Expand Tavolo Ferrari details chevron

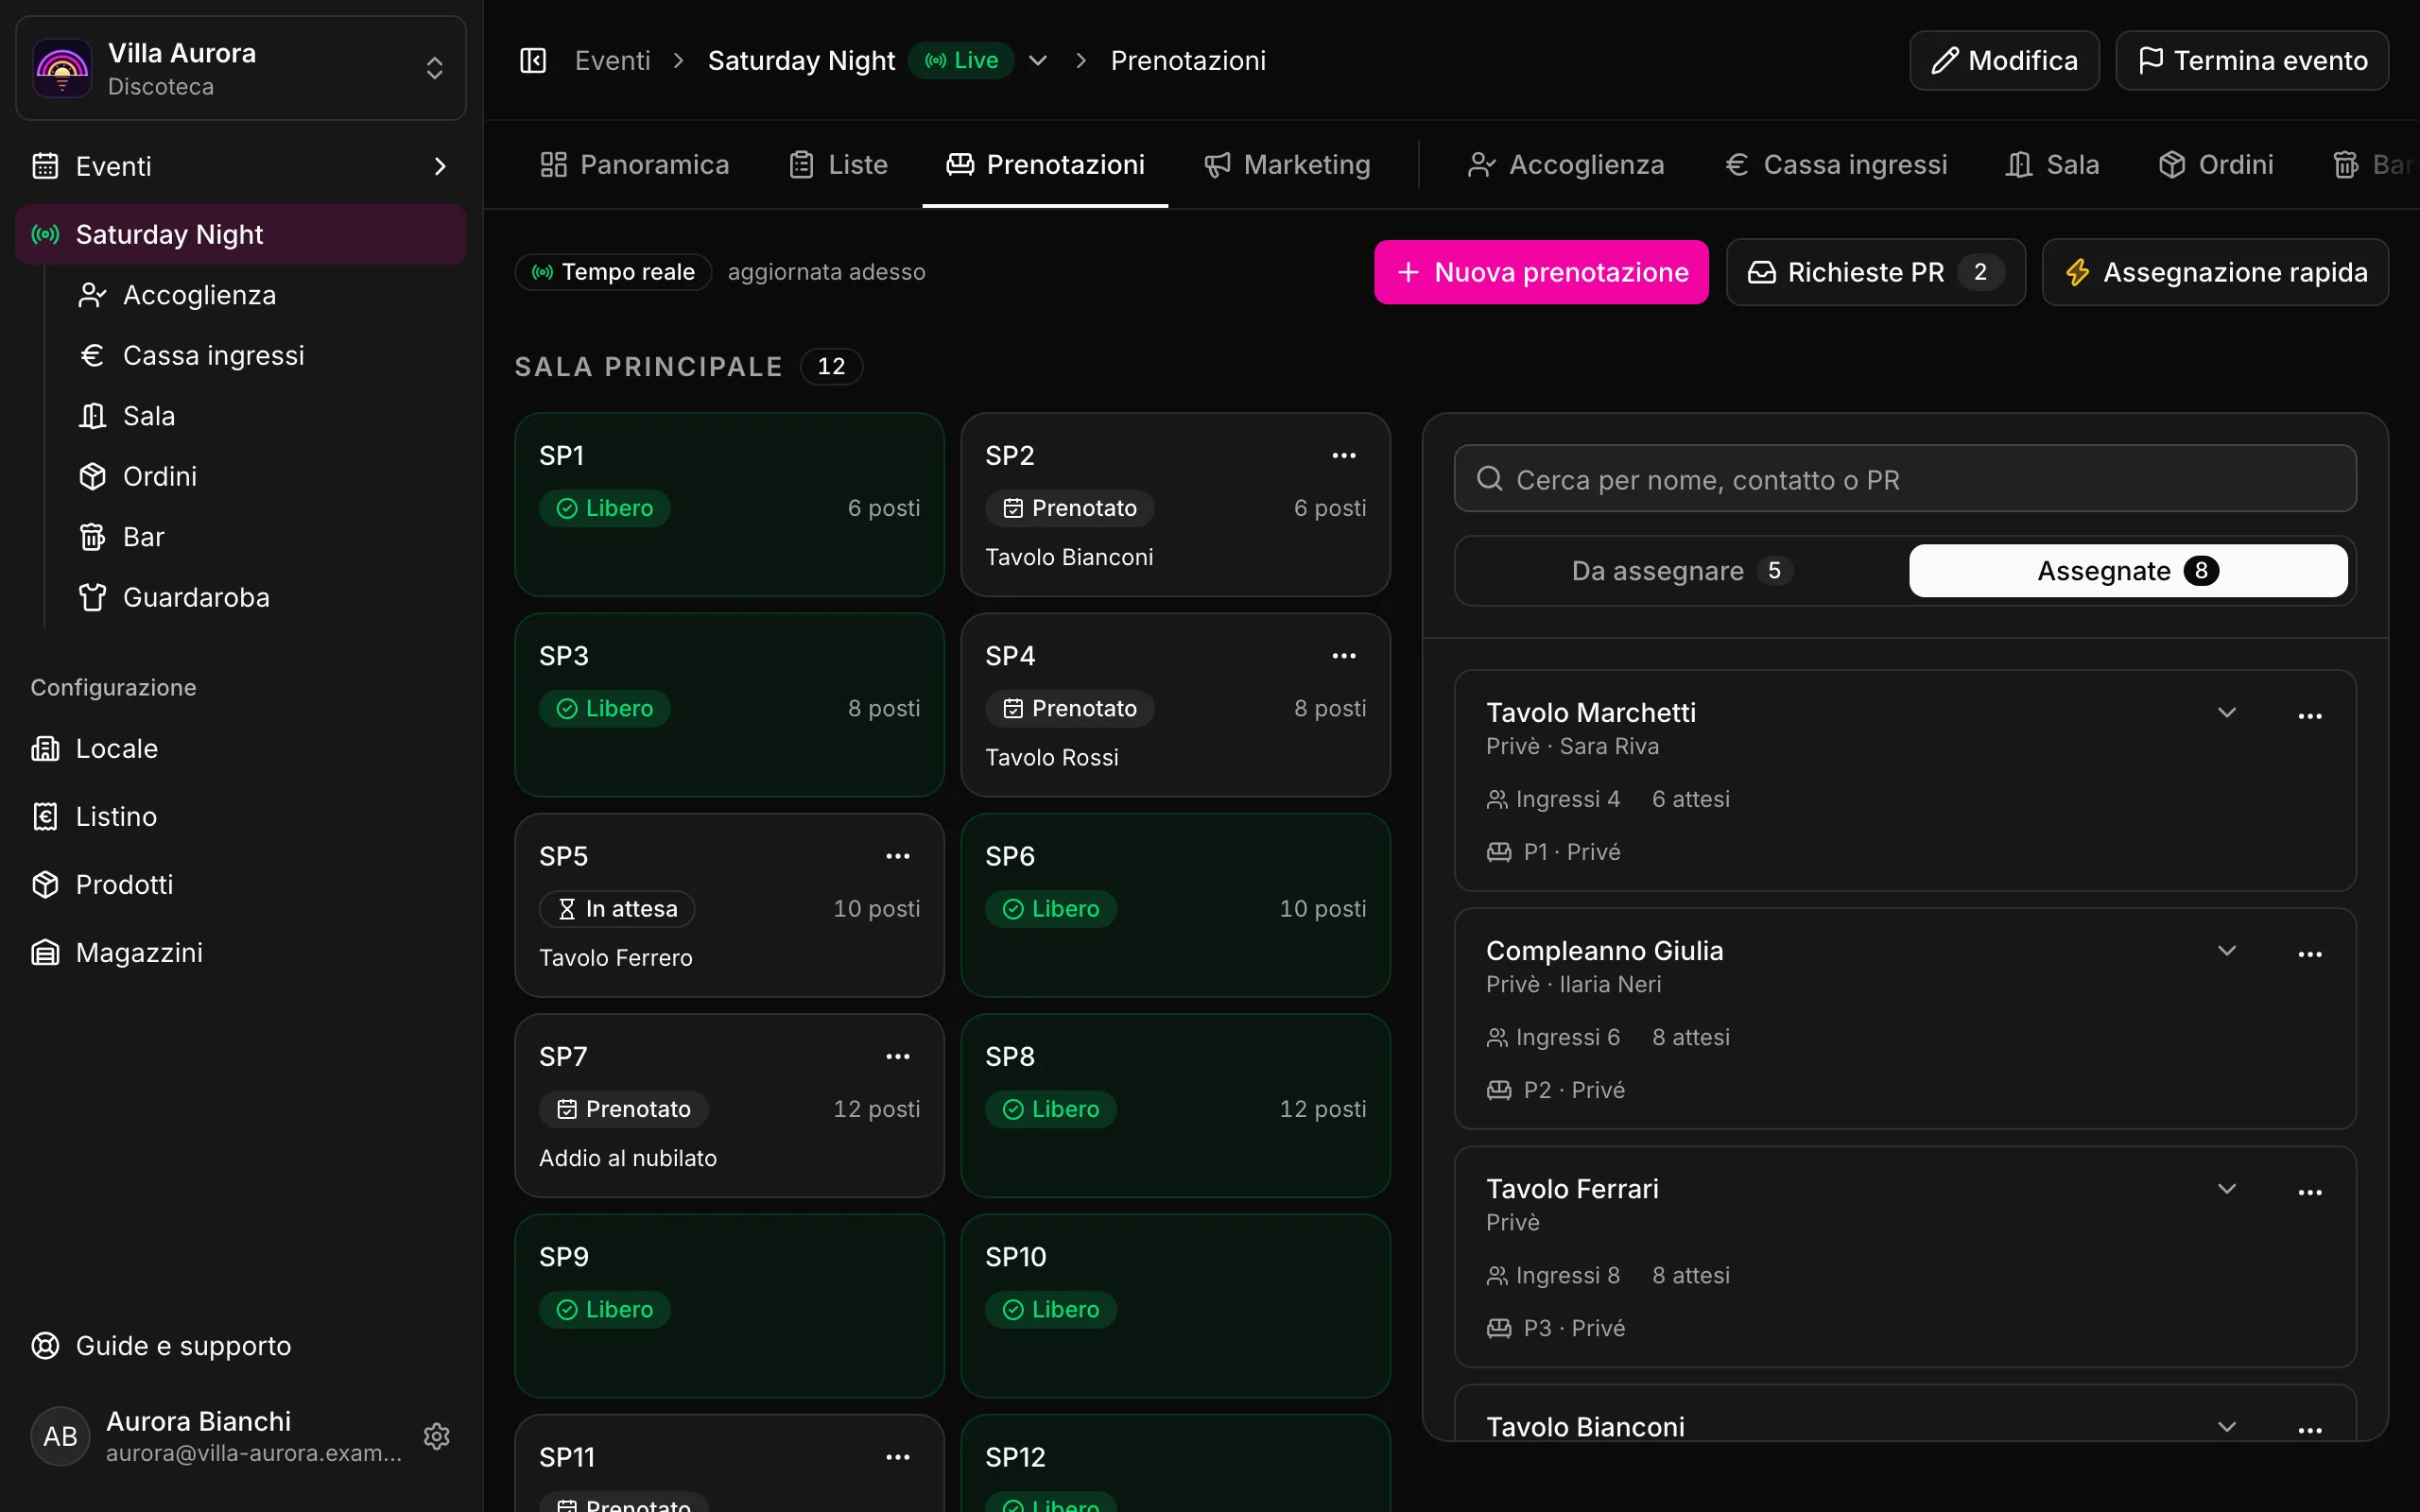pos(2226,1188)
